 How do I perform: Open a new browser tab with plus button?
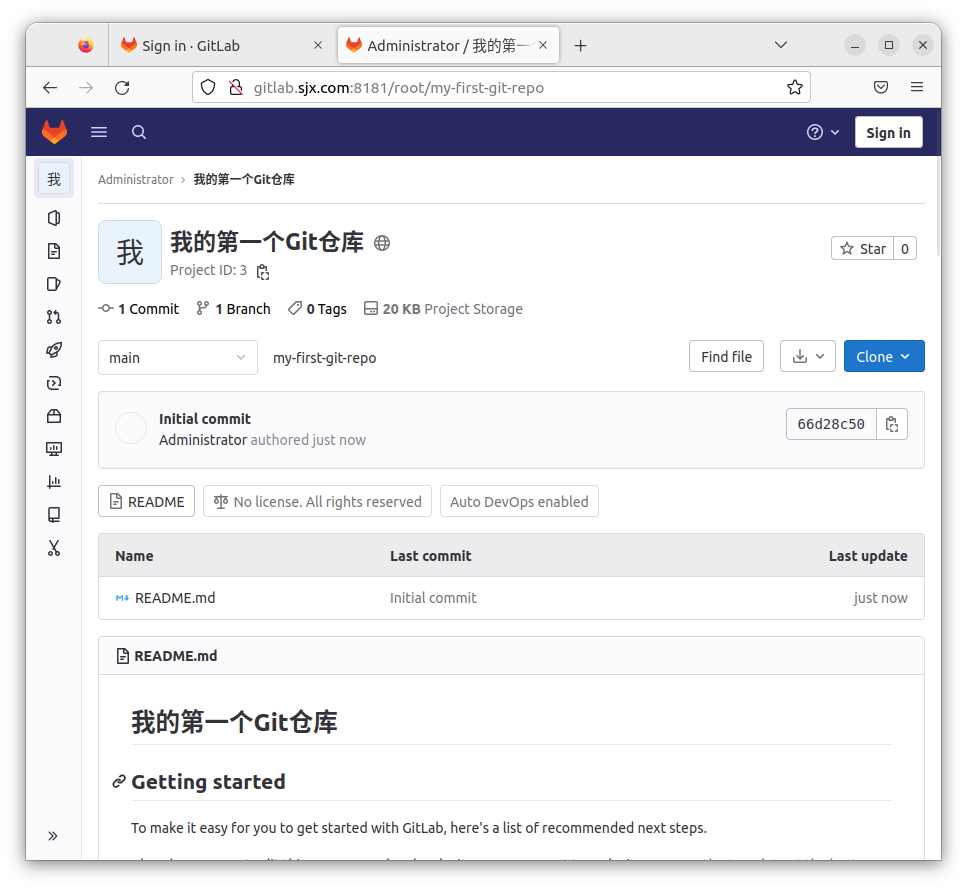[580, 45]
